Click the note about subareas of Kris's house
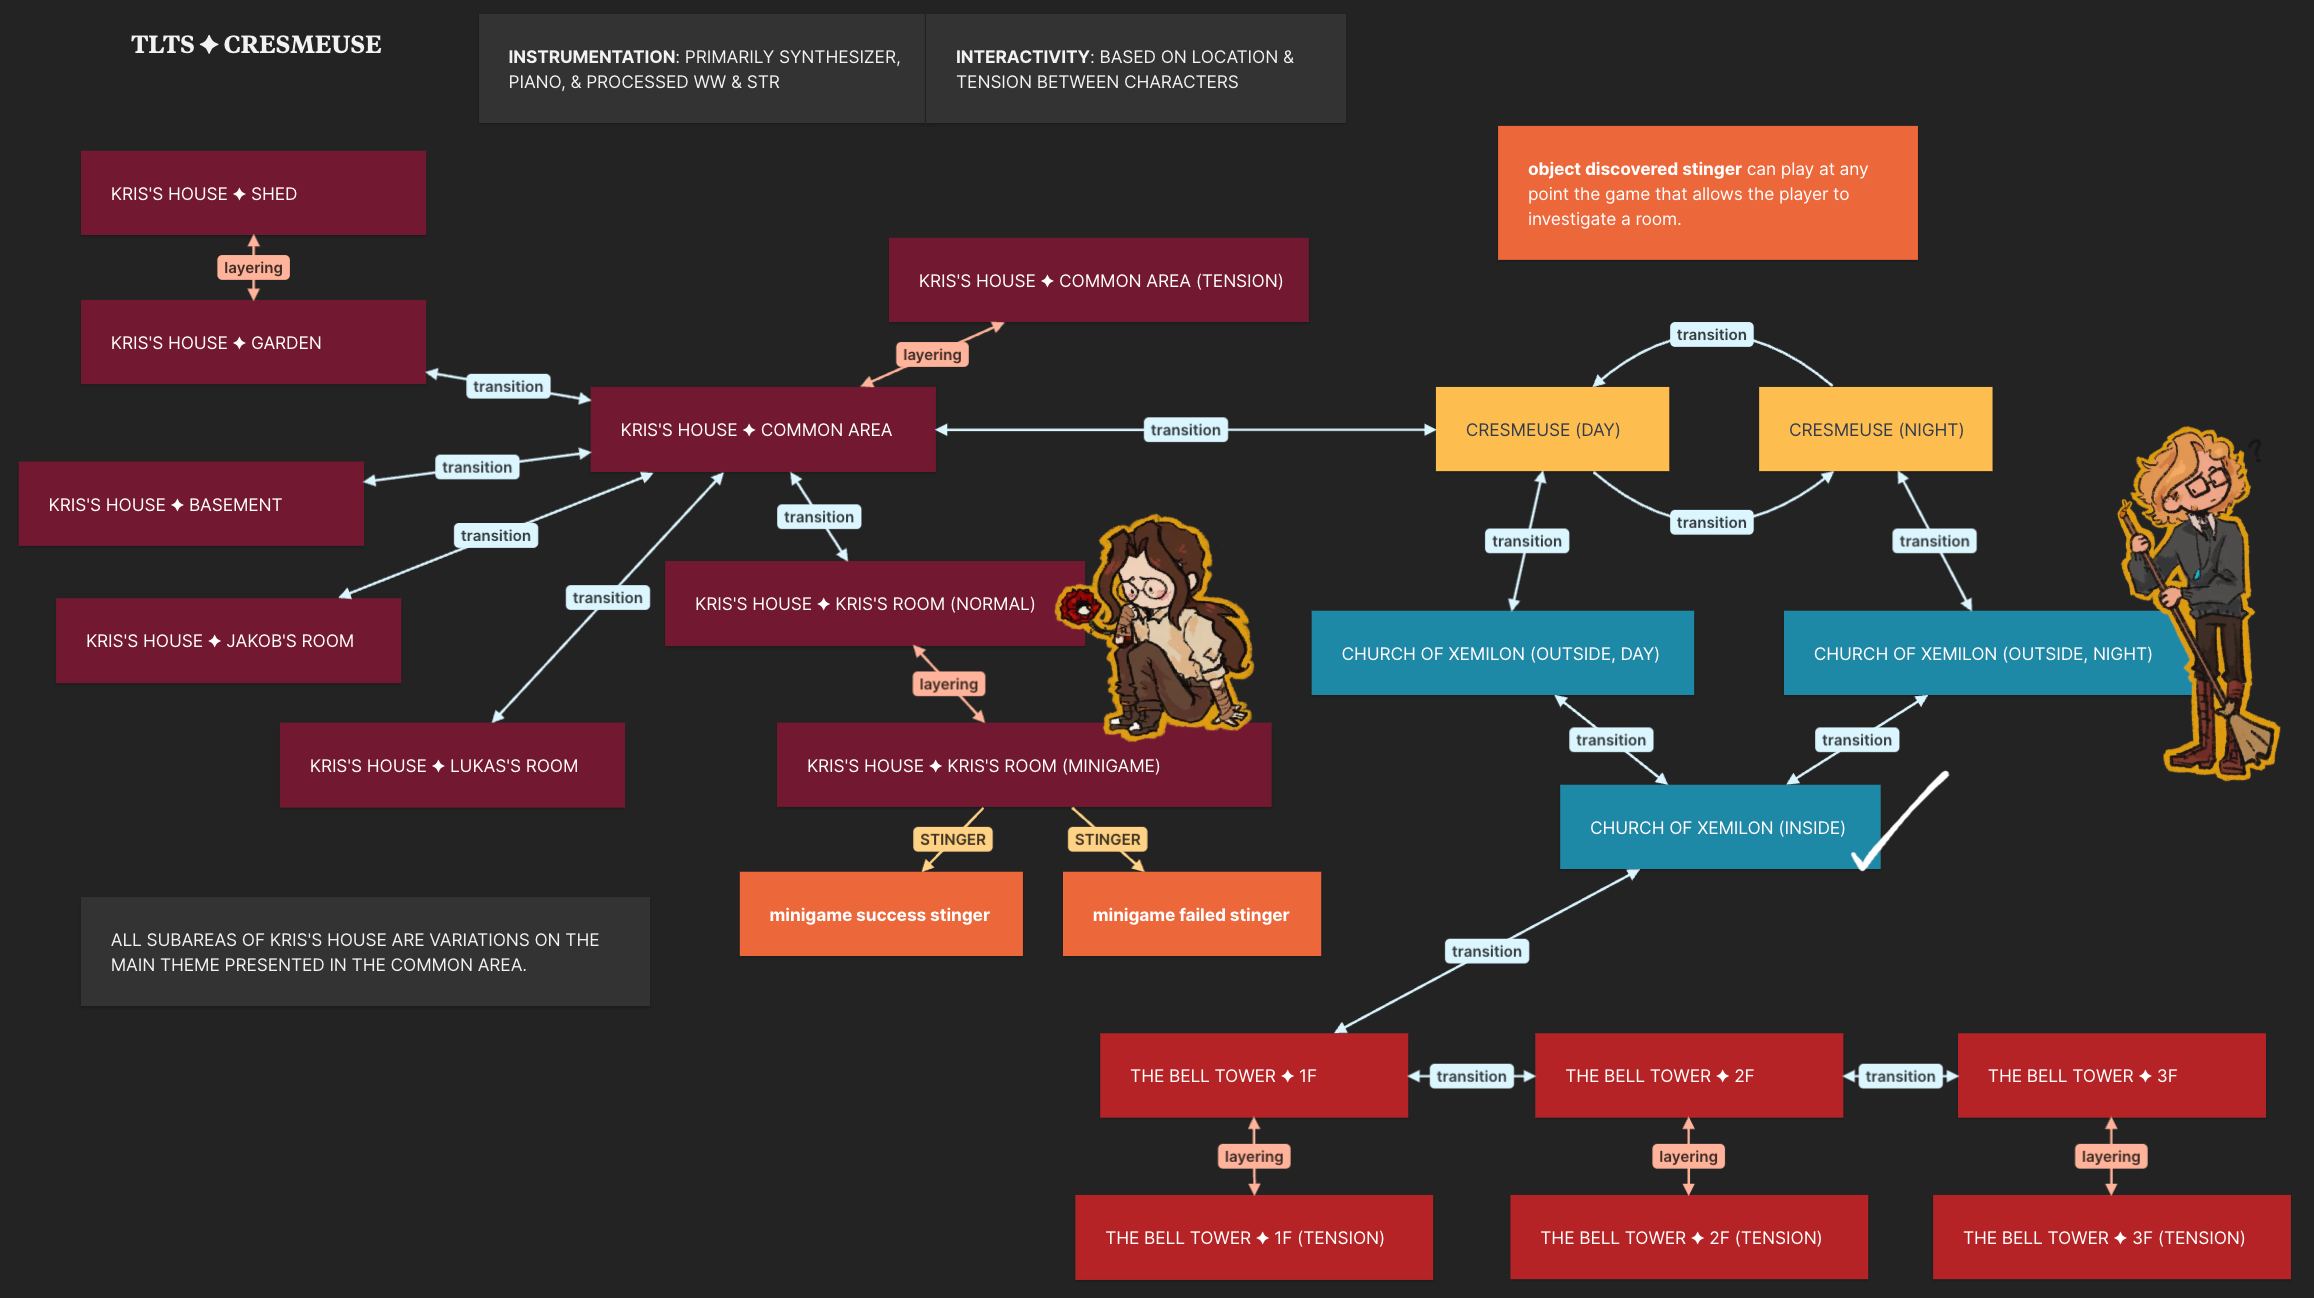 click(365, 951)
